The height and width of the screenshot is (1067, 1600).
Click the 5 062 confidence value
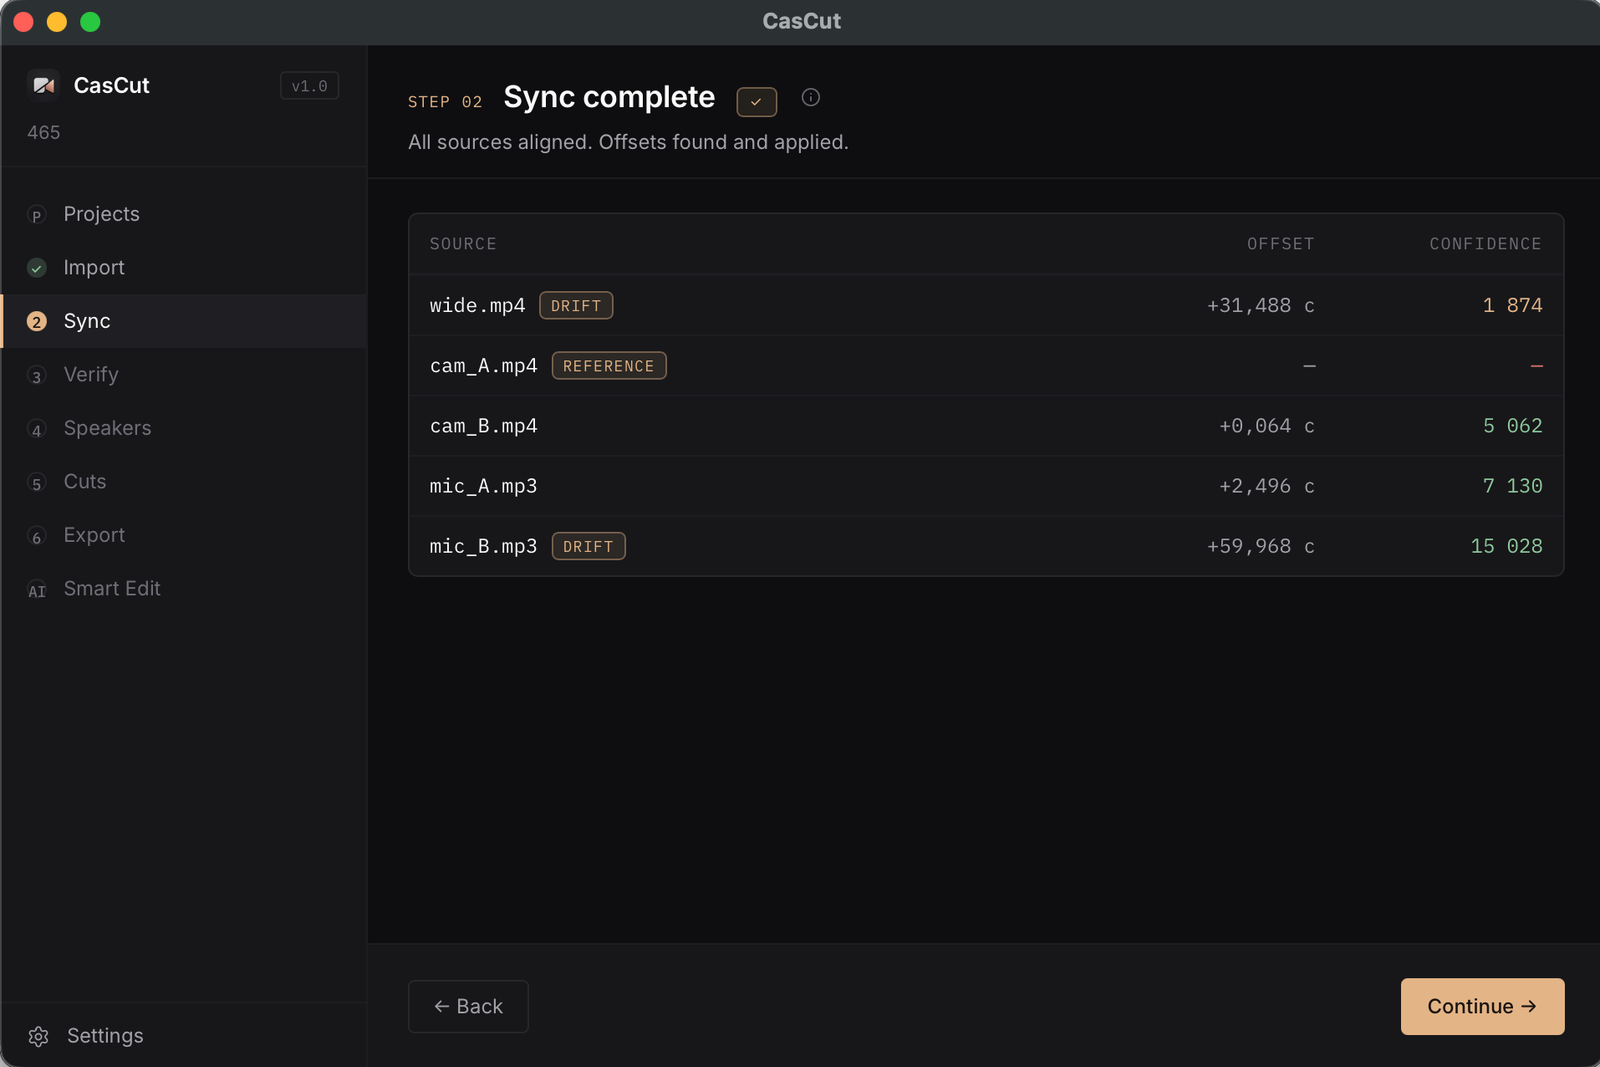click(1512, 426)
